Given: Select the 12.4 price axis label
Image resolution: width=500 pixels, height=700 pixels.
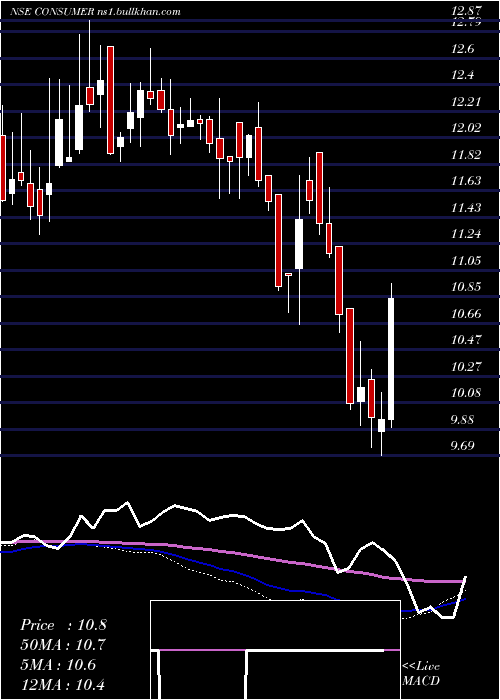Looking at the screenshot, I should pos(463,75).
